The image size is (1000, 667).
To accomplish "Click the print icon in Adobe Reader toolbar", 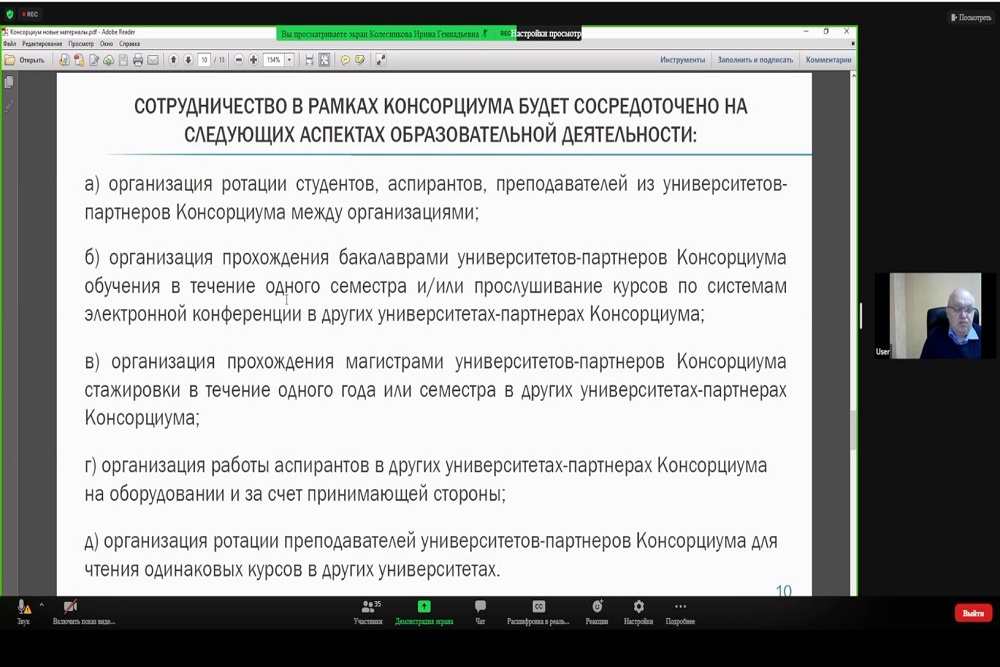I will pos(138,60).
